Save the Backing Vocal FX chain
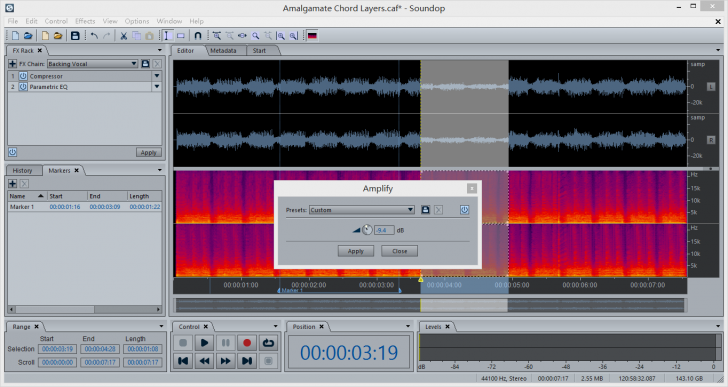The image size is (728, 387). pos(145,64)
